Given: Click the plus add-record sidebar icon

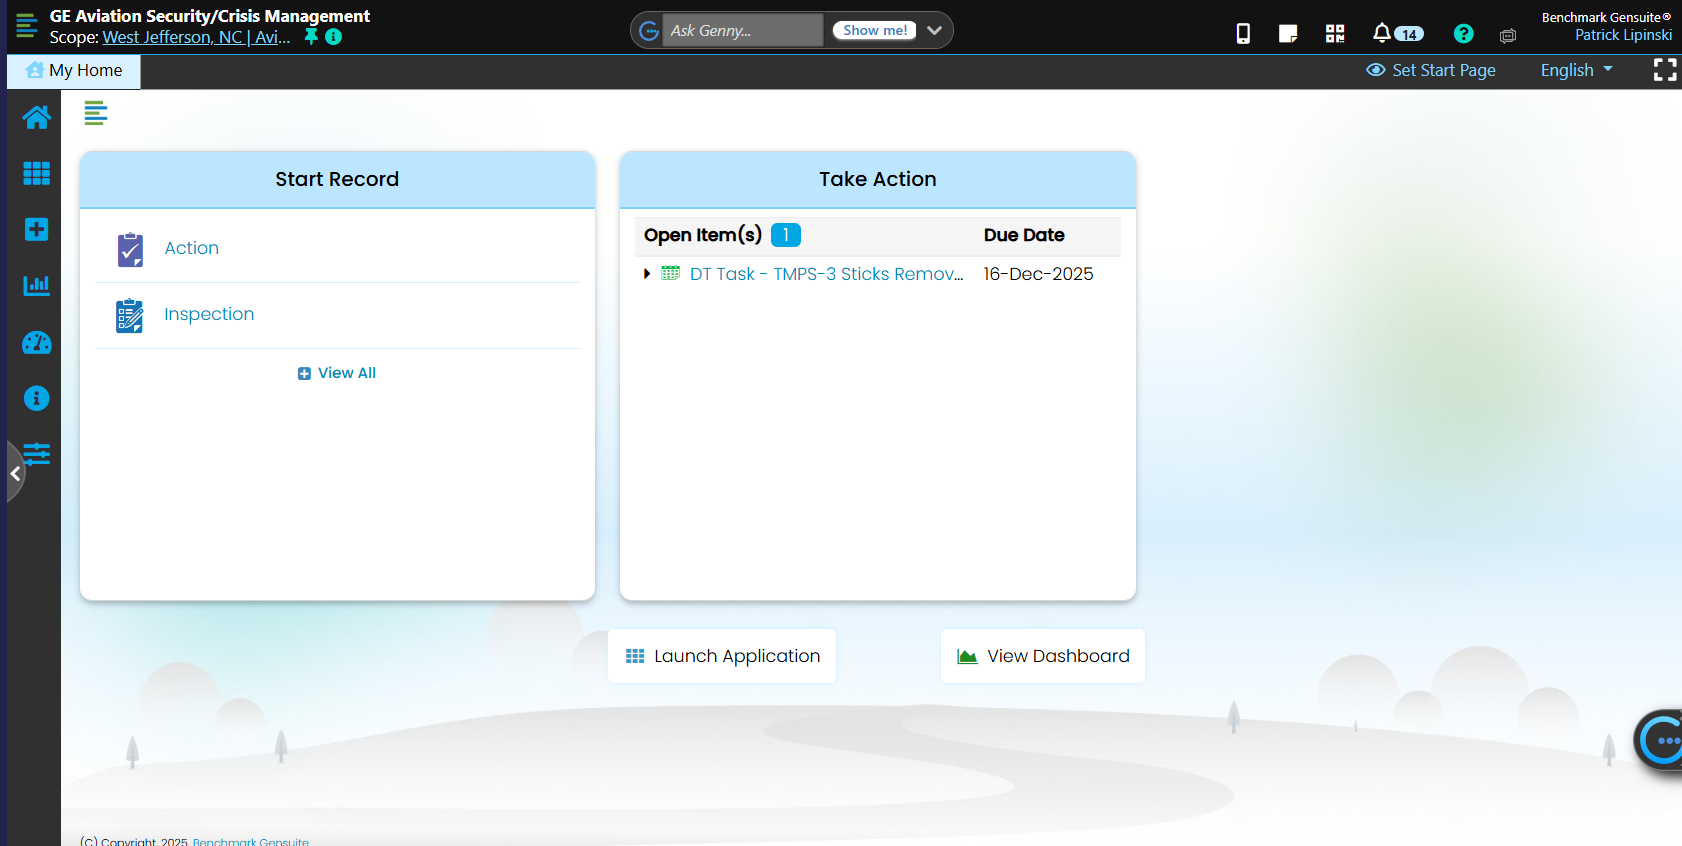Looking at the screenshot, I should tap(37, 230).
